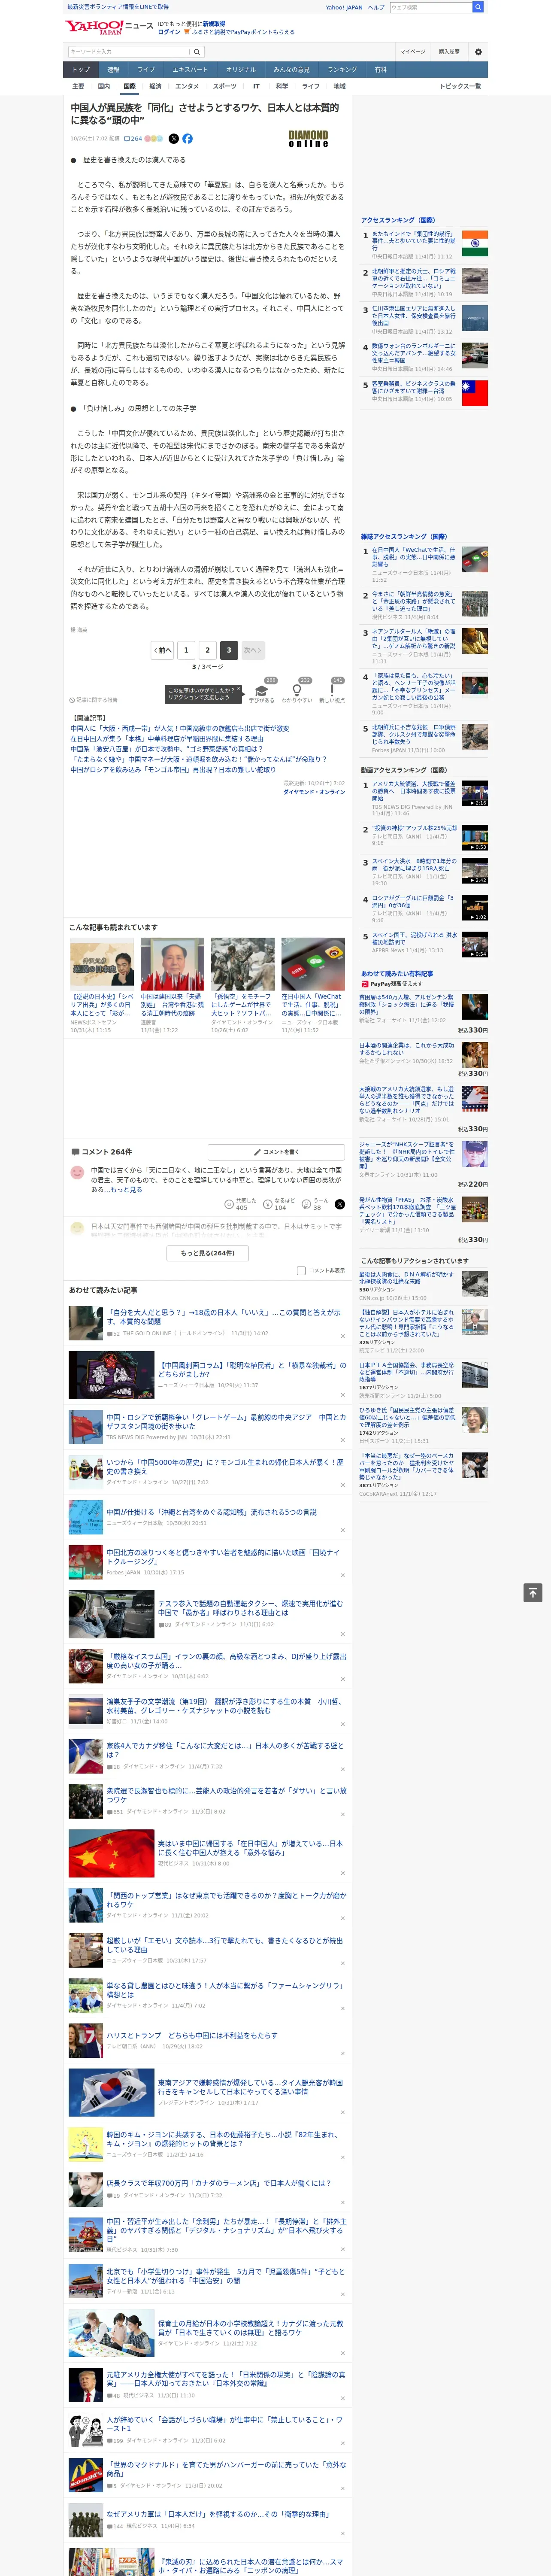Click the Diamond Online logo
This screenshot has height=2576, width=551.
coord(308,139)
